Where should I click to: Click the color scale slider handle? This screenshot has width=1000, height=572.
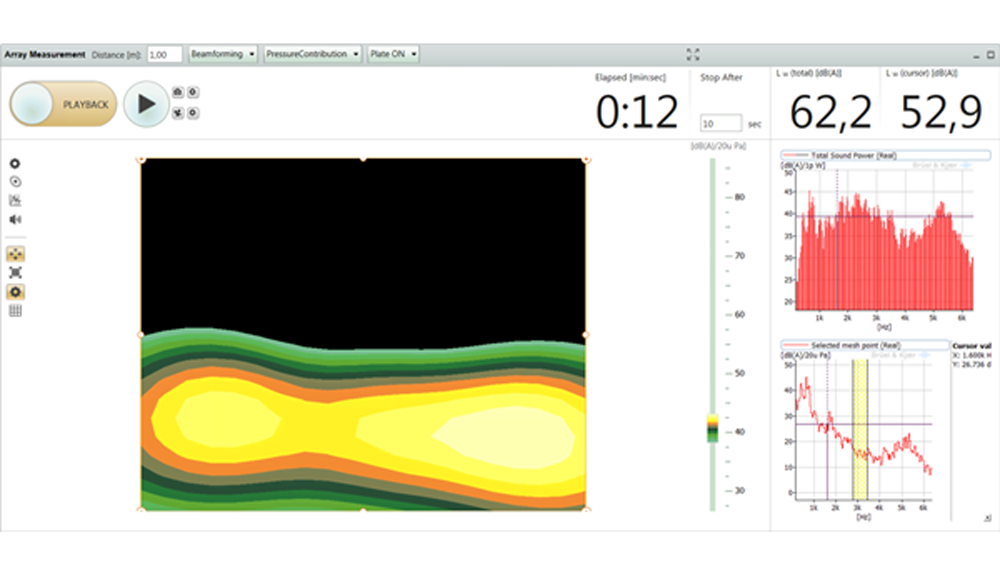click(x=713, y=427)
